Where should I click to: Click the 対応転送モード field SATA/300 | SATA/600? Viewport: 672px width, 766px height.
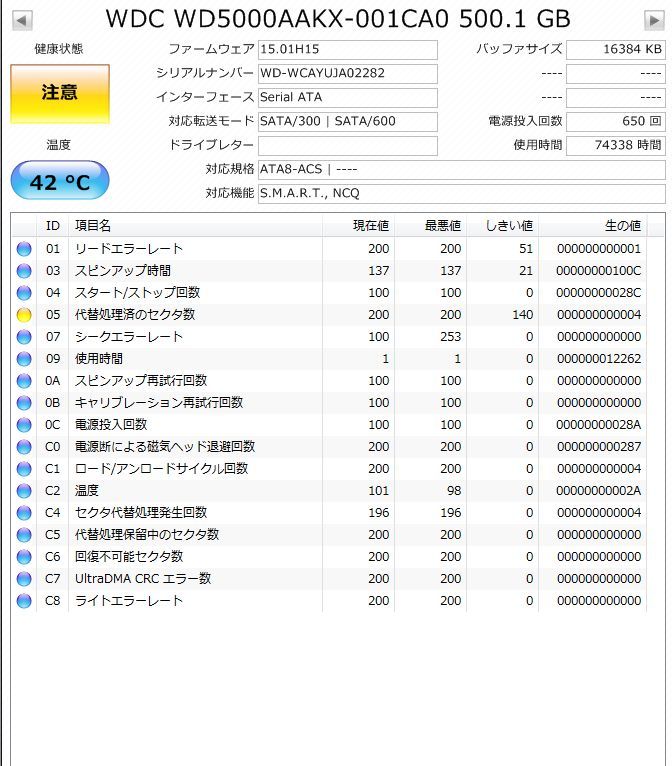[348, 121]
